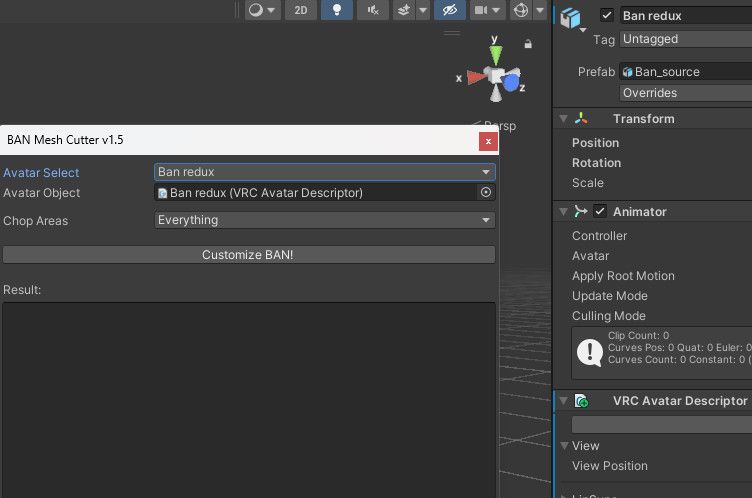Click the Transform header title
The image size is (752, 498).
pyautogui.click(x=644, y=119)
